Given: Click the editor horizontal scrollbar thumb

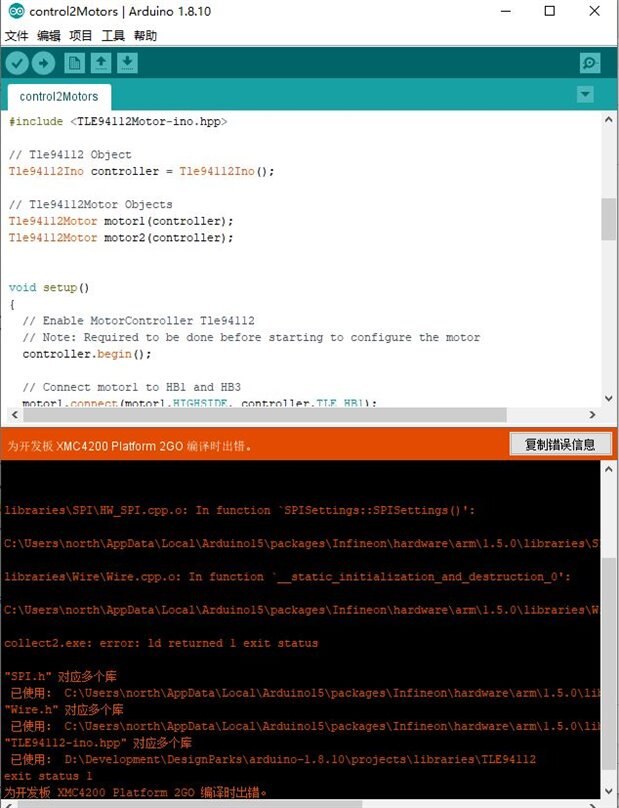Looking at the screenshot, I should click(x=264, y=414).
